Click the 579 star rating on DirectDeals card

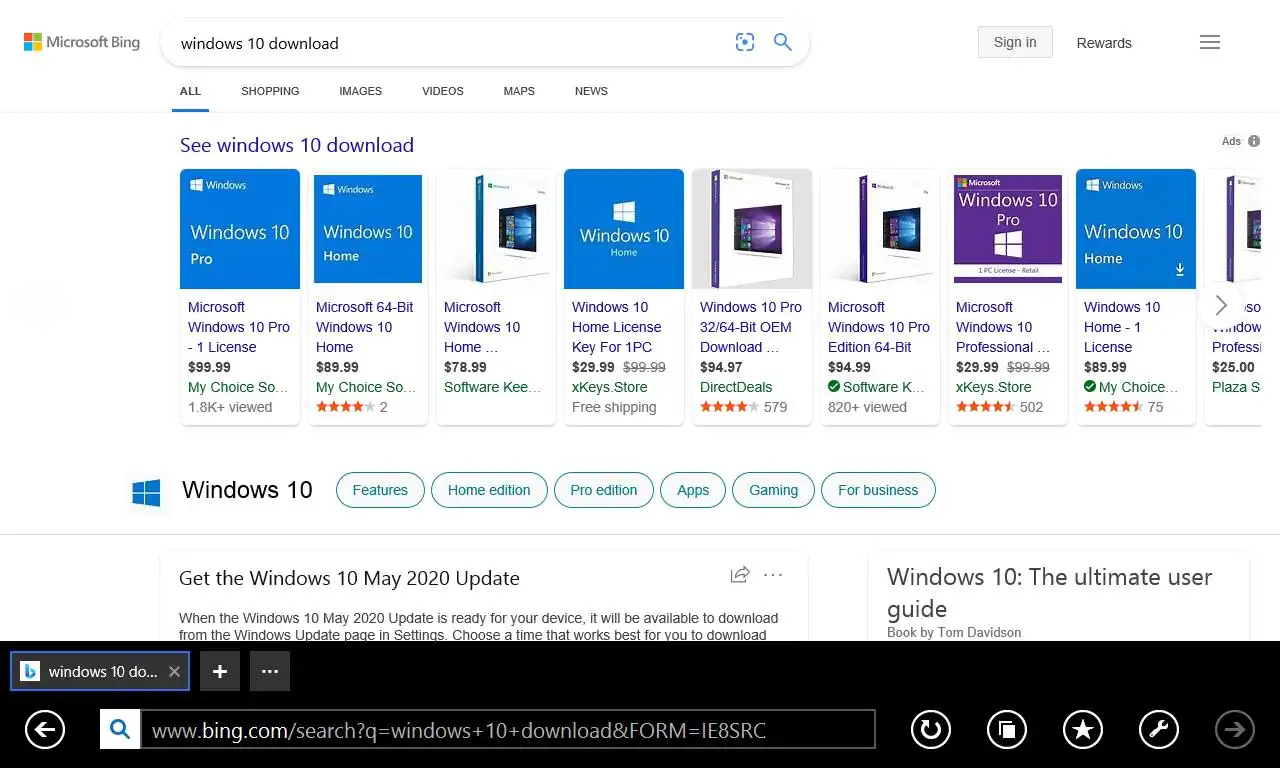[x=744, y=407]
